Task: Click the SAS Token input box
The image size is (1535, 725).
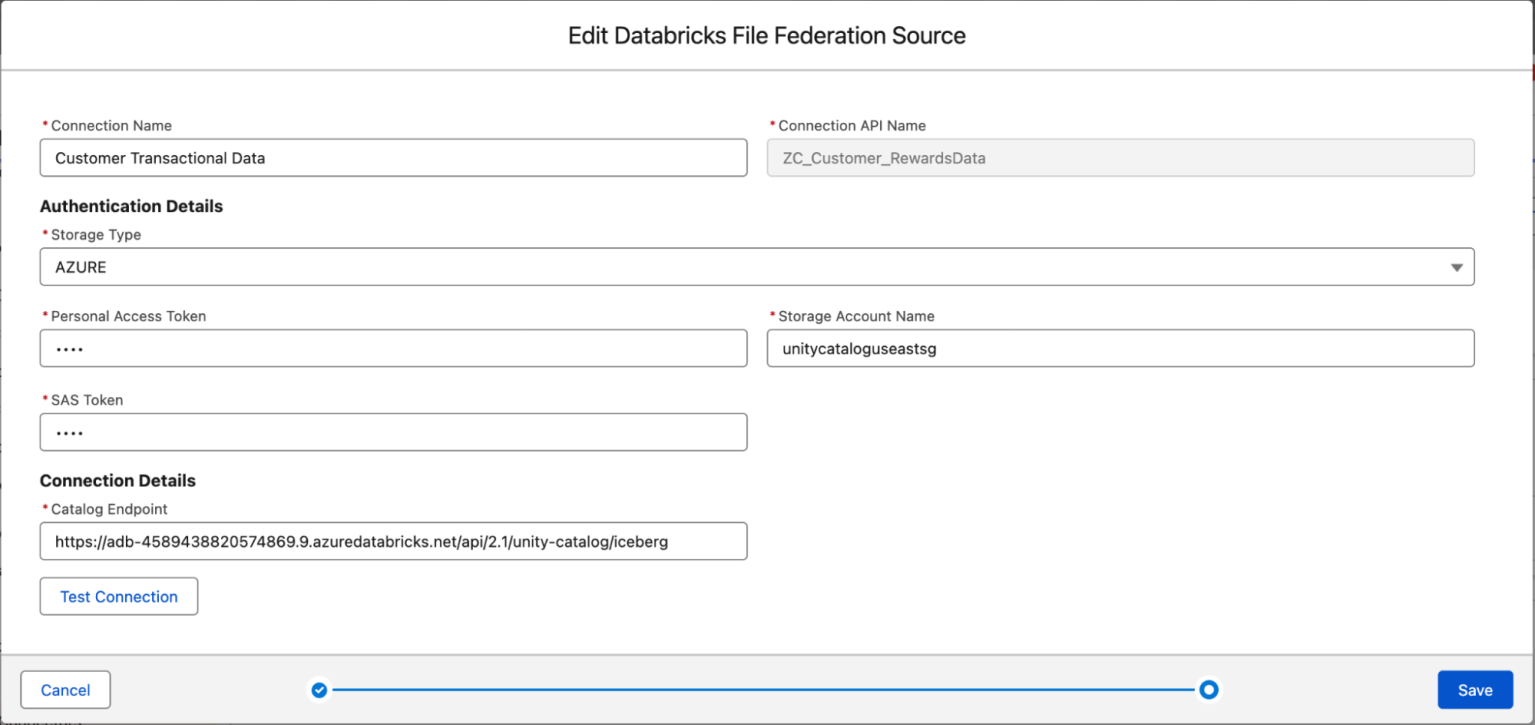Action: click(393, 432)
